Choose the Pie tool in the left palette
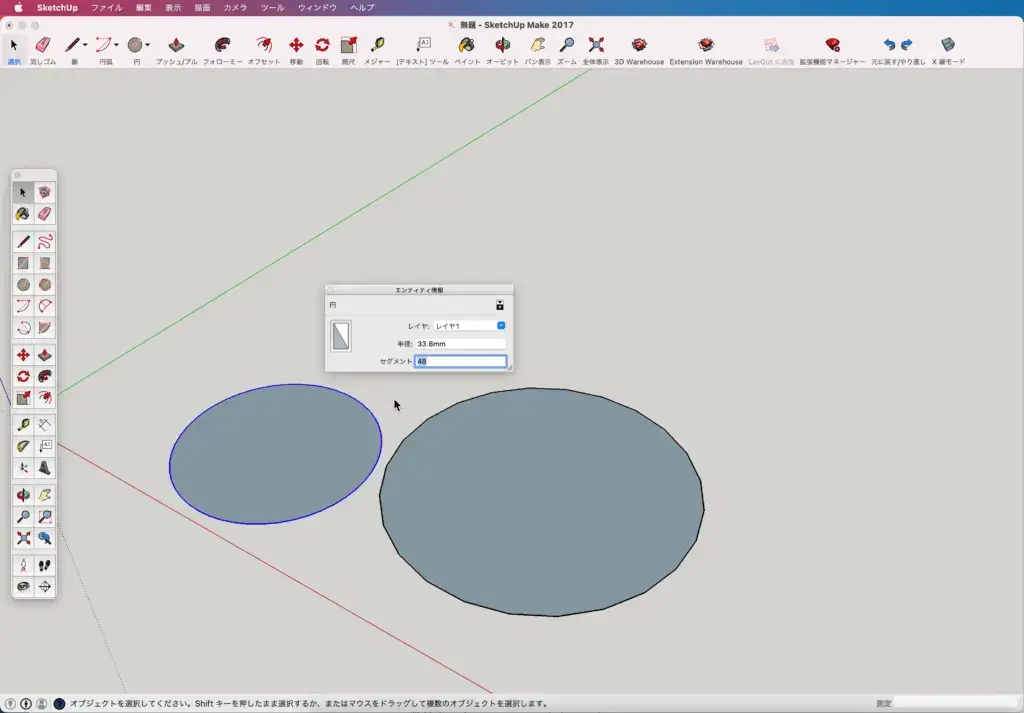This screenshot has height=713, width=1024. (44, 328)
